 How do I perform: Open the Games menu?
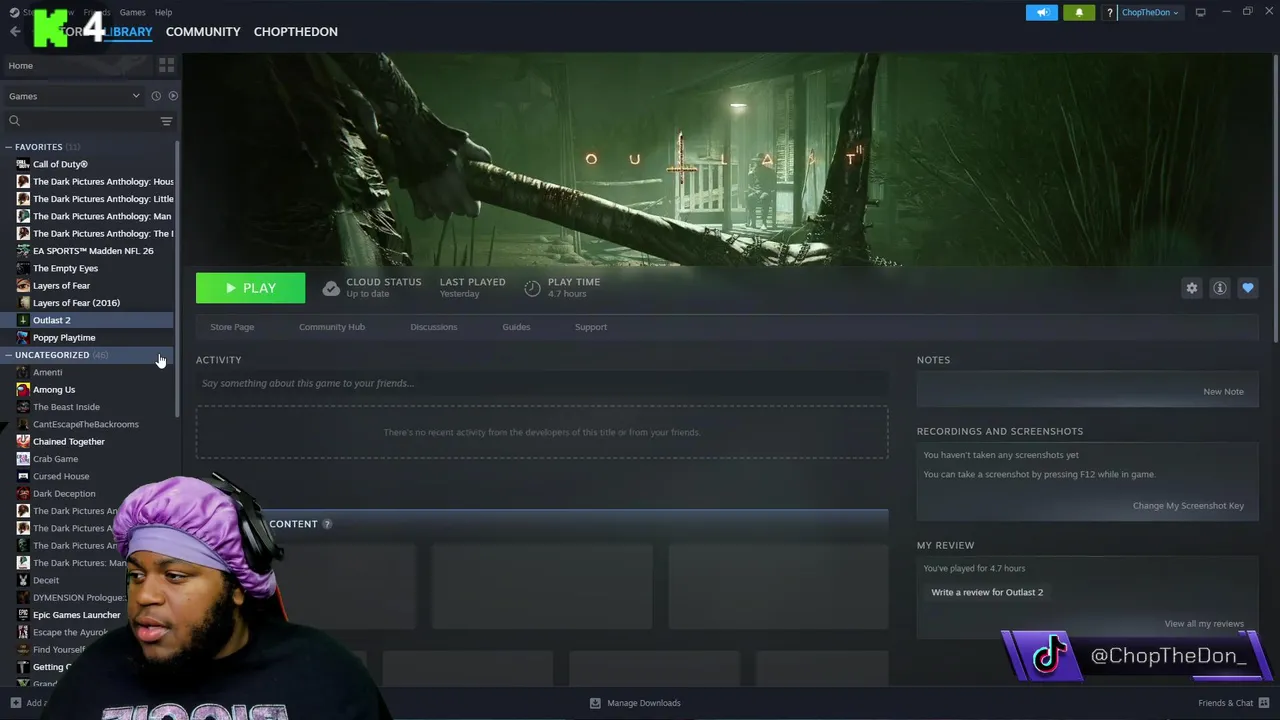tap(132, 12)
